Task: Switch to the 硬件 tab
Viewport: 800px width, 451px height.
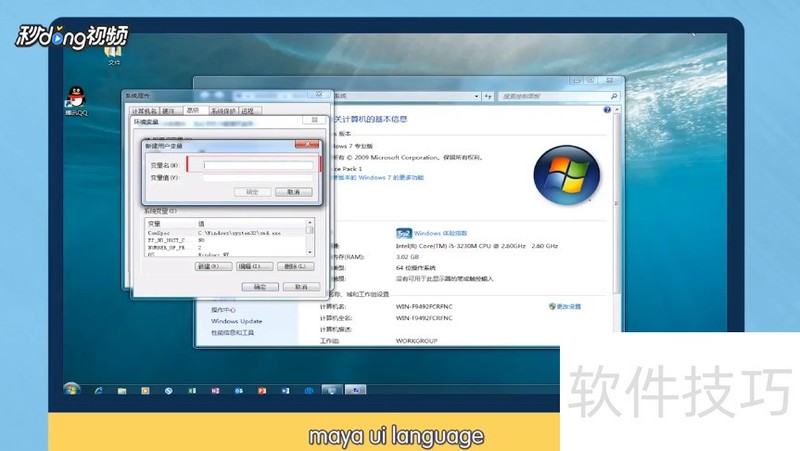Action: point(169,111)
